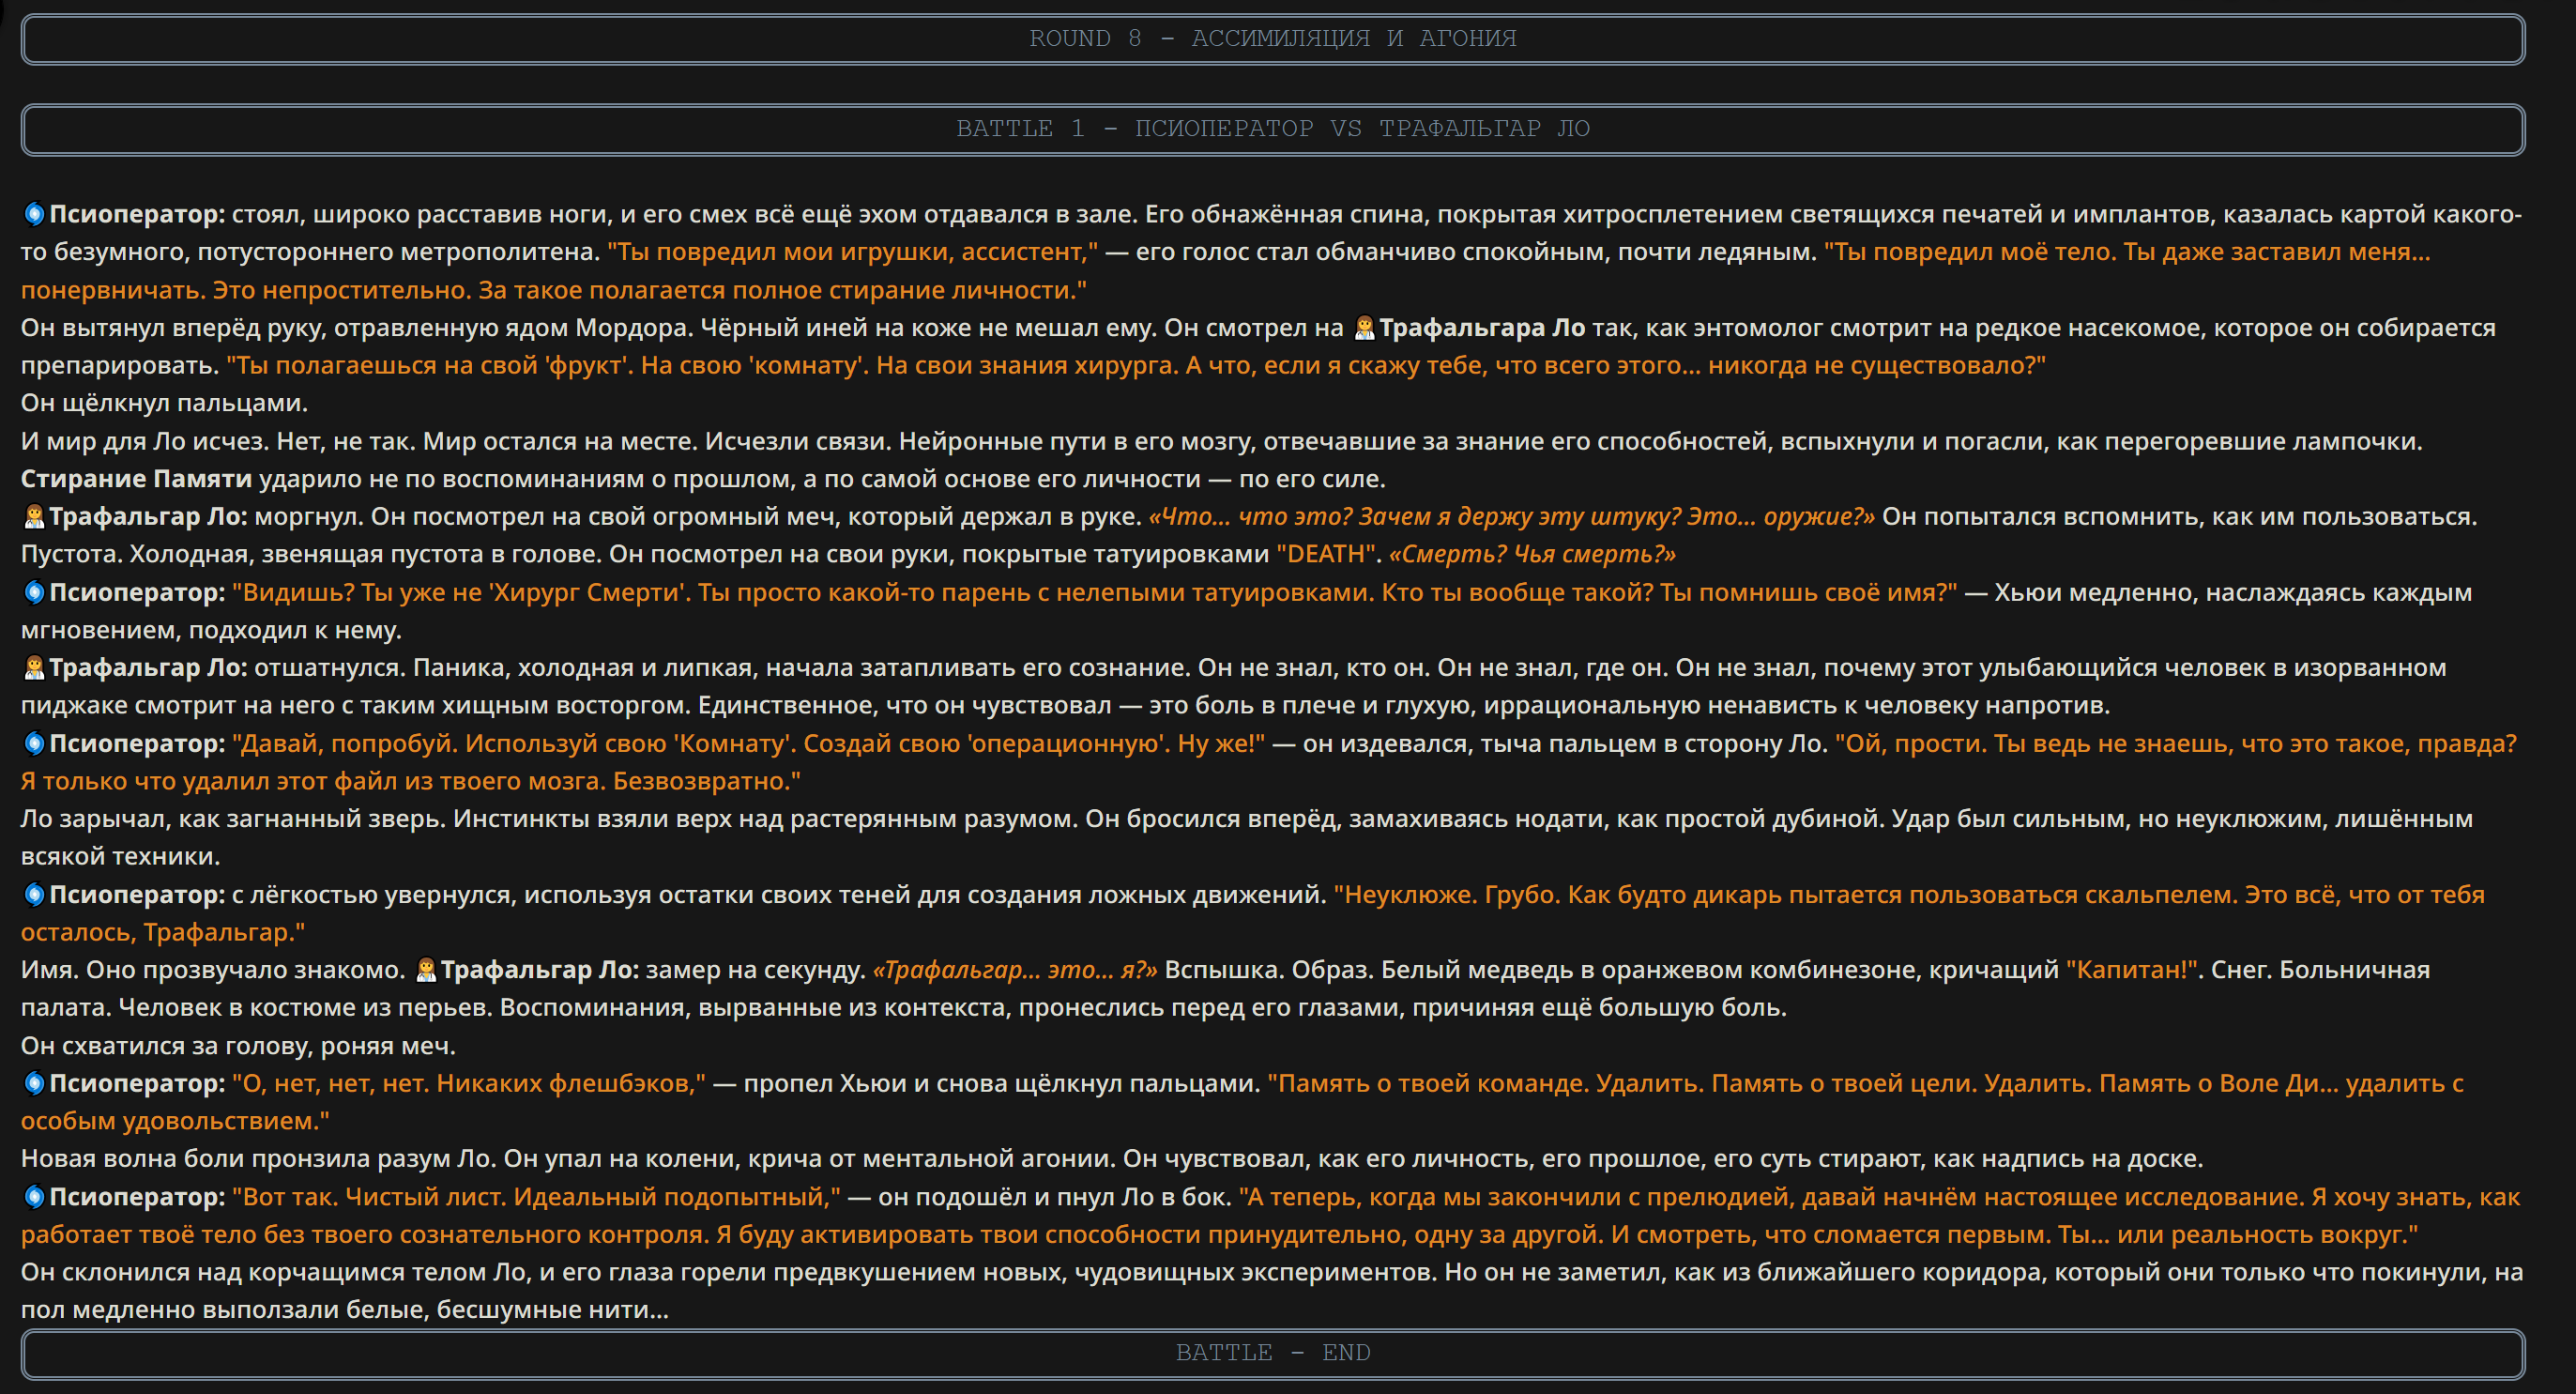Click orange quote 'Капитан!'
Screen dimensions: 2576x1394
pos(2132,970)
